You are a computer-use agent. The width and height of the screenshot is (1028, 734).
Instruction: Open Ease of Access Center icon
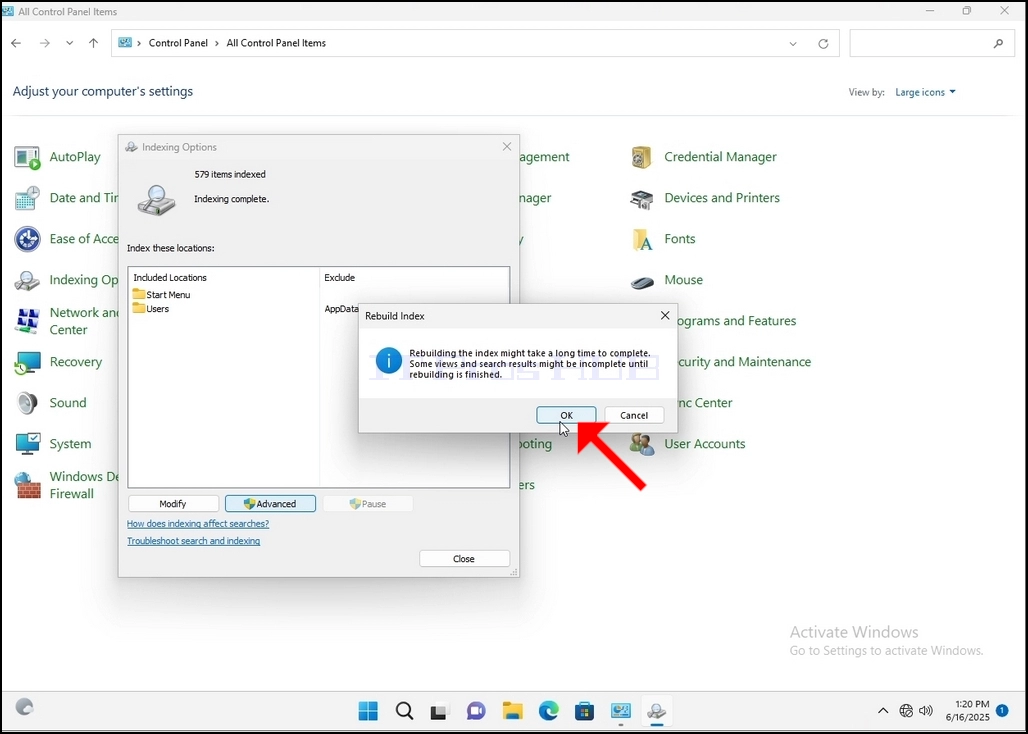coord(27,239)
